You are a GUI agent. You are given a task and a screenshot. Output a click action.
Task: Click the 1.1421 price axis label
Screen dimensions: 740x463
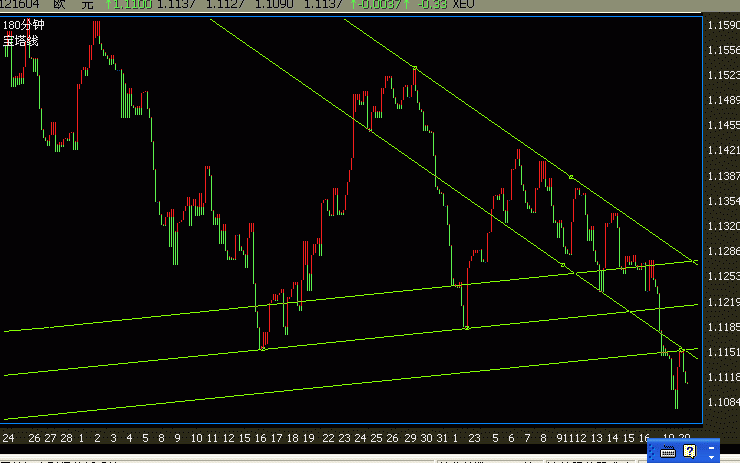(723, 150)
